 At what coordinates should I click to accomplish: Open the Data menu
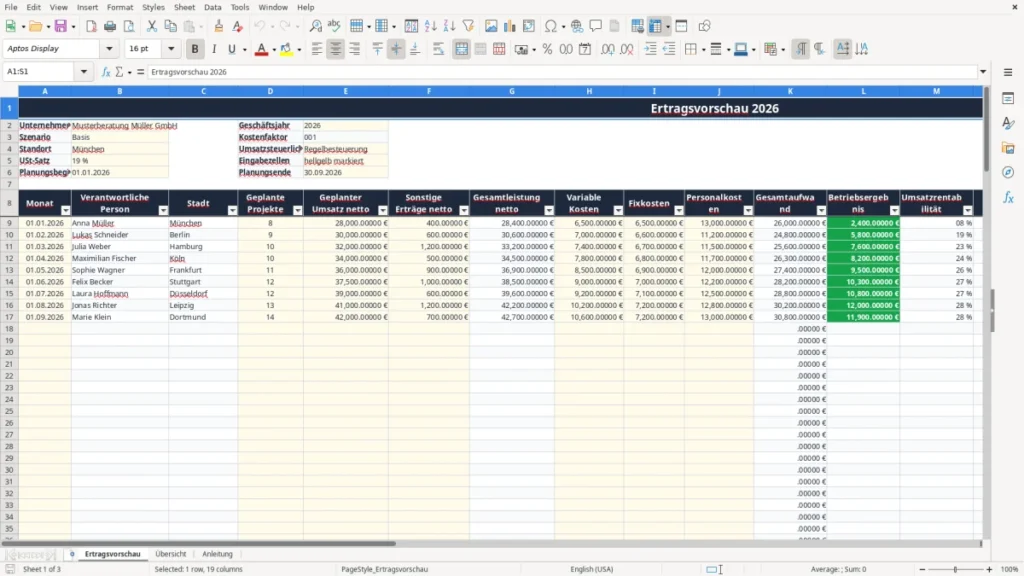[212, 7]
